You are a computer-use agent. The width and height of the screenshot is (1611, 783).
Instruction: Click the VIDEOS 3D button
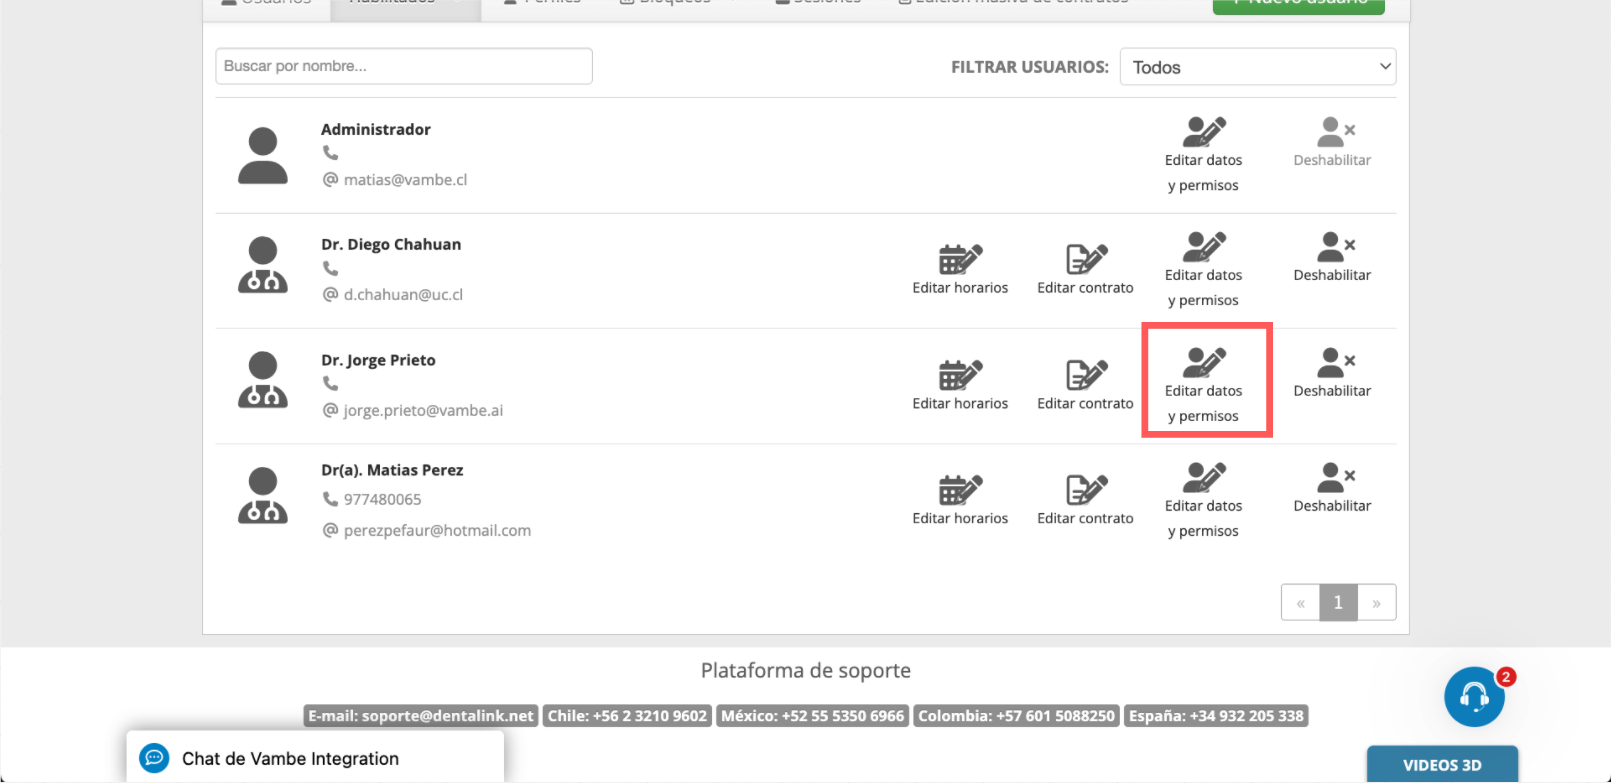point(1442,765)
